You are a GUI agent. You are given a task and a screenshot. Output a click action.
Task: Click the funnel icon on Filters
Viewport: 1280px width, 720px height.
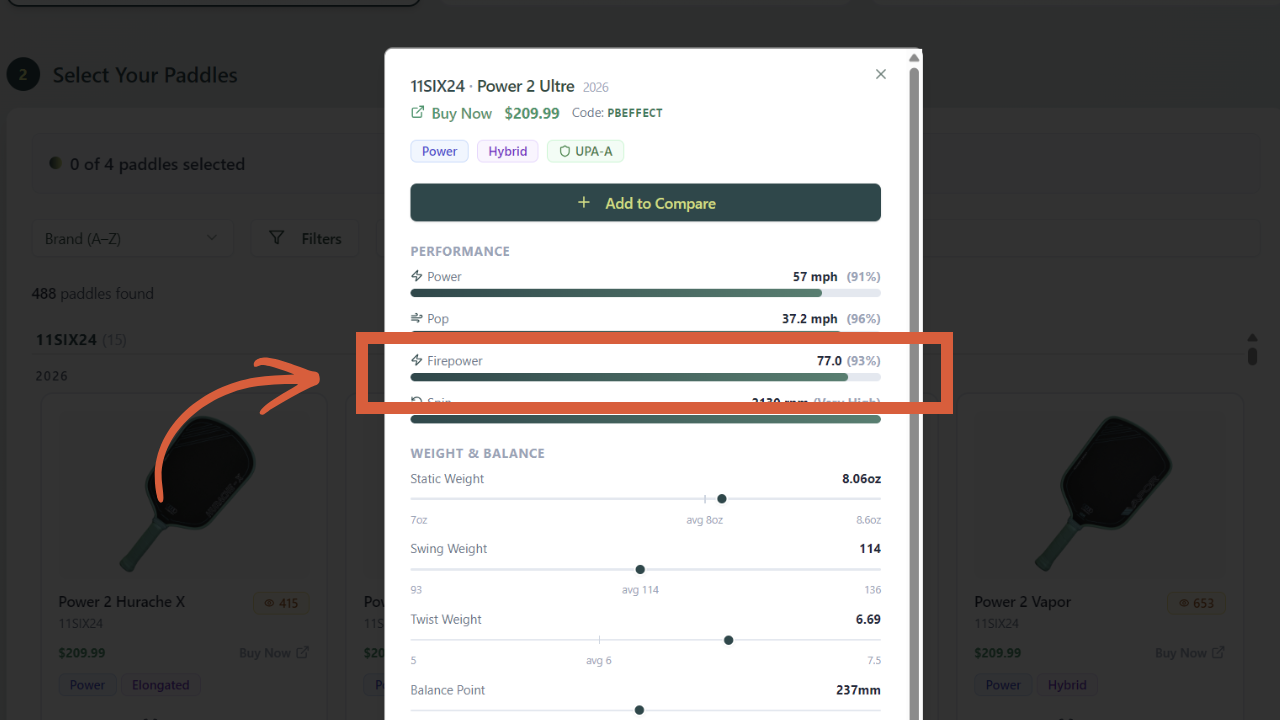pyautogui.click(x=277, y=238)
